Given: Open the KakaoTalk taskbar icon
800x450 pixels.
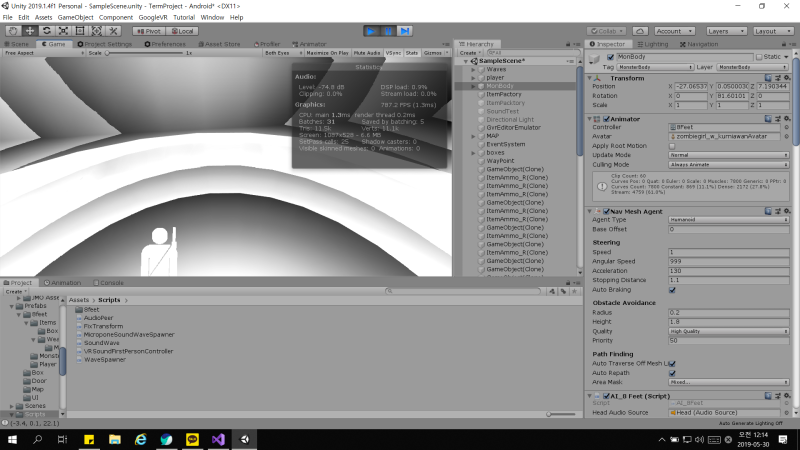Looking at the screenshot, I should point(192,439).
